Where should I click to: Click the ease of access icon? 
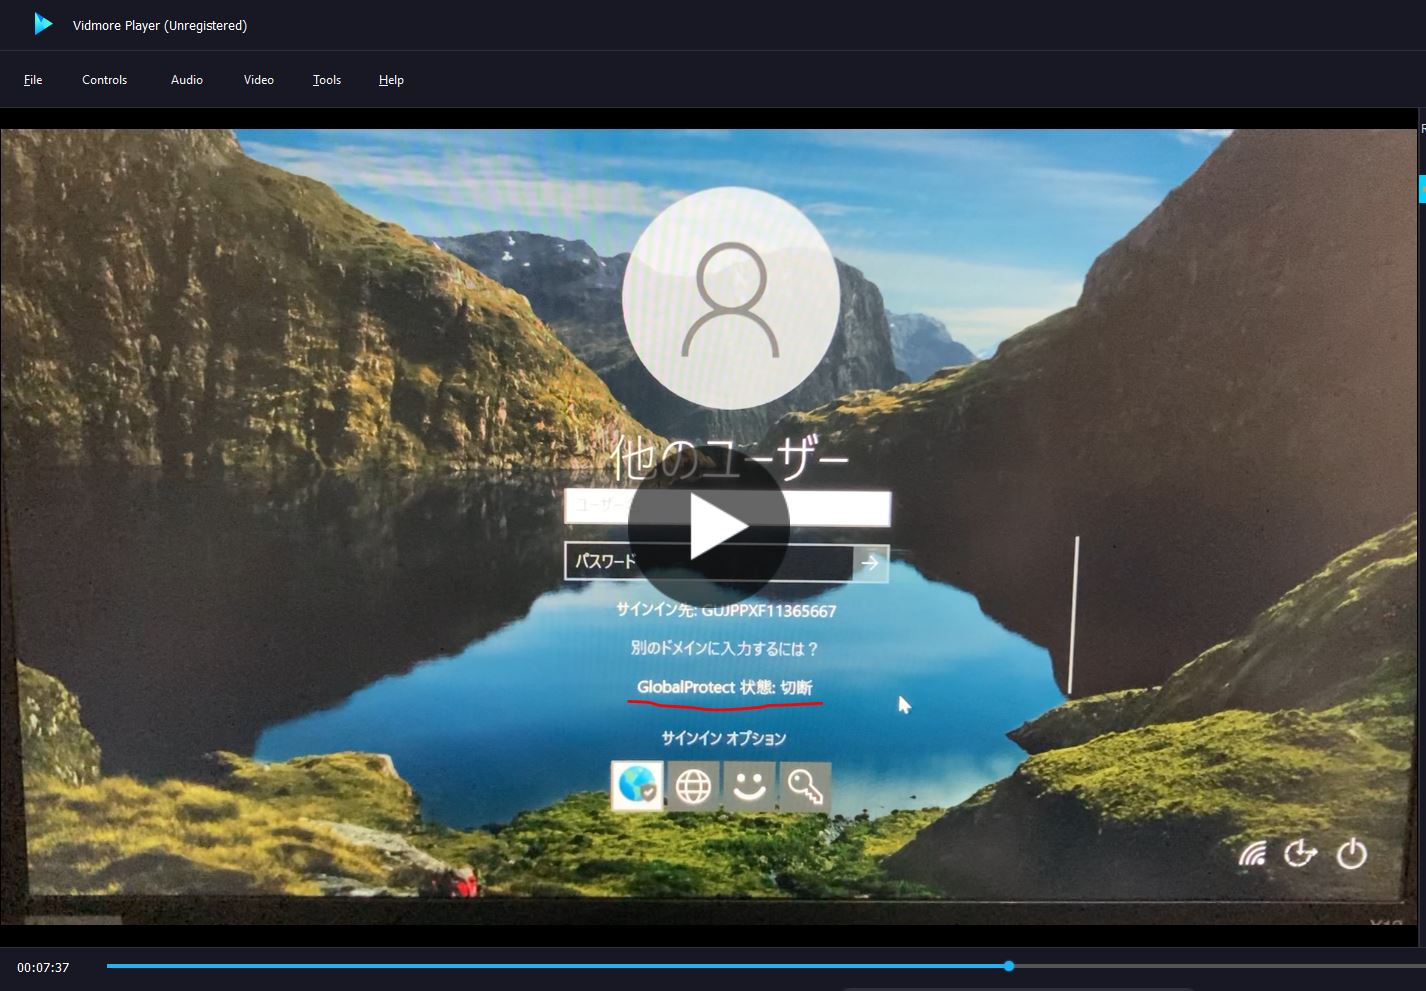(1300, 853)
